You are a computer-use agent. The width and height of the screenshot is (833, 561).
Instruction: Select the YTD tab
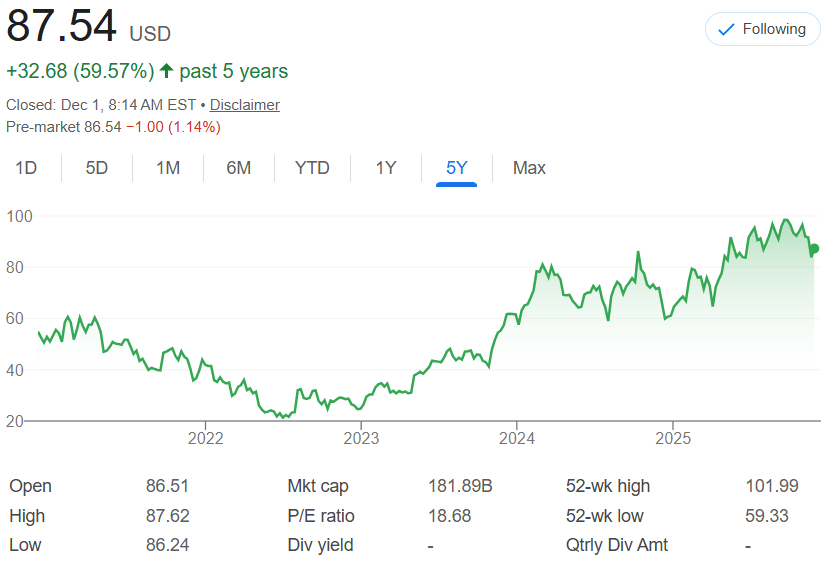click(x=312, y=168)
